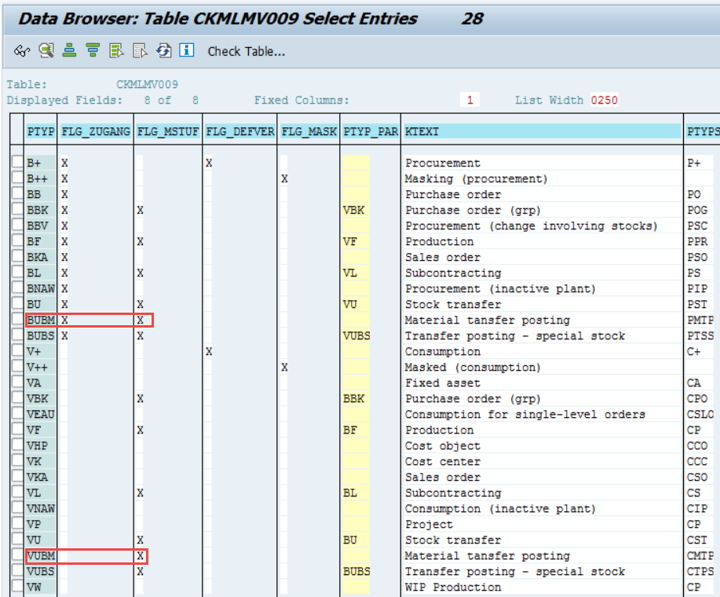Image resolution: width=720 pixels, height=597 pixels.
Task: Click the BUBM process type cell
Action: point(41,320)
